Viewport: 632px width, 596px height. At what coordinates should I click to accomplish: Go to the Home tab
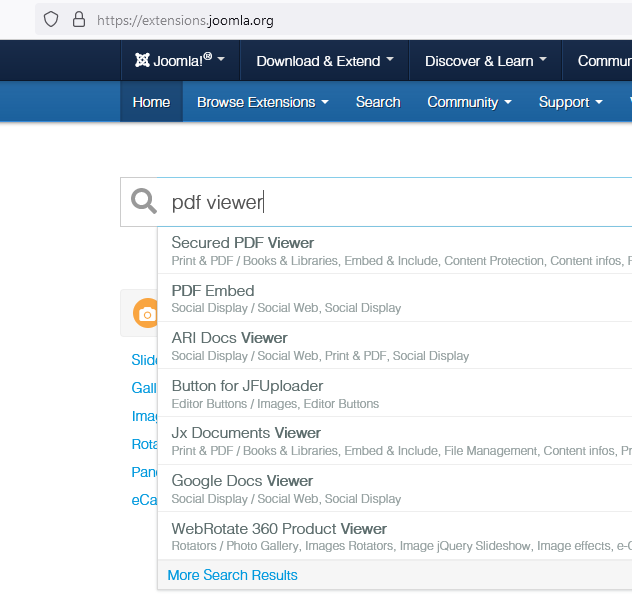[x=151, y=102]
